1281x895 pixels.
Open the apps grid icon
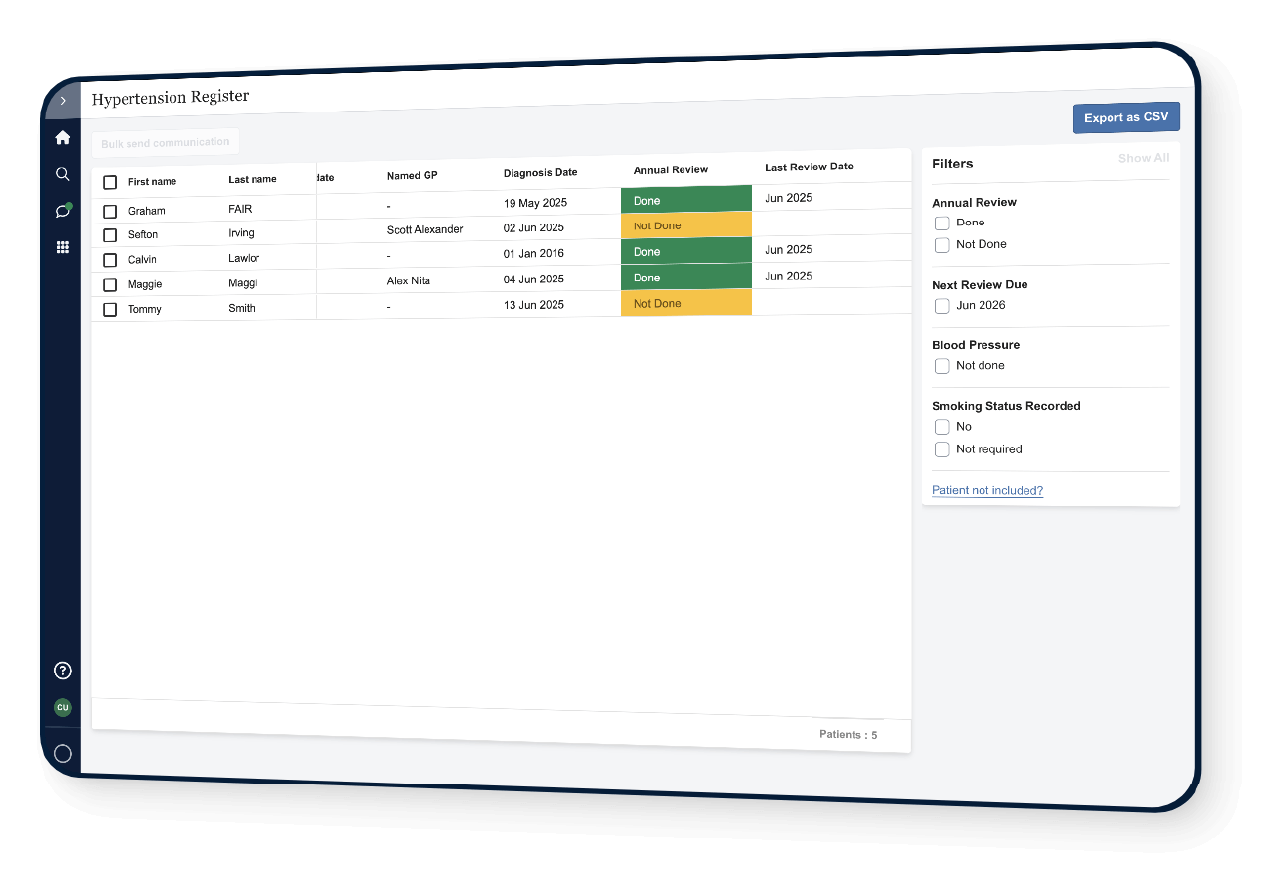click(63, 247)
